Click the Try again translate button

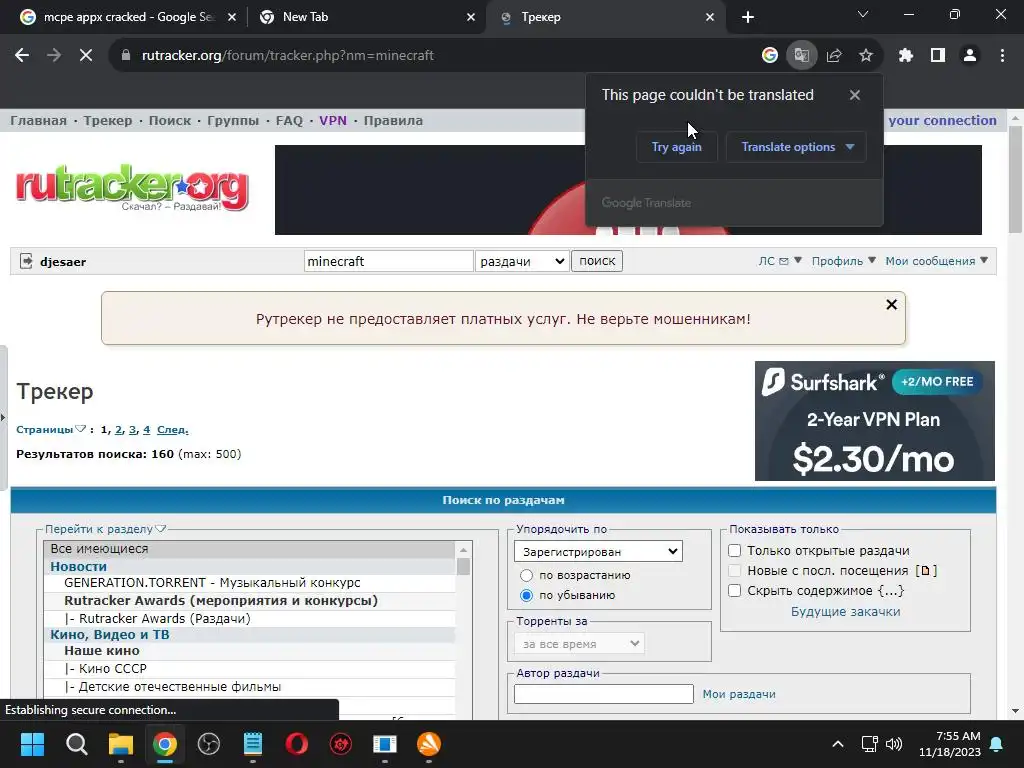(x=677, y=147)
